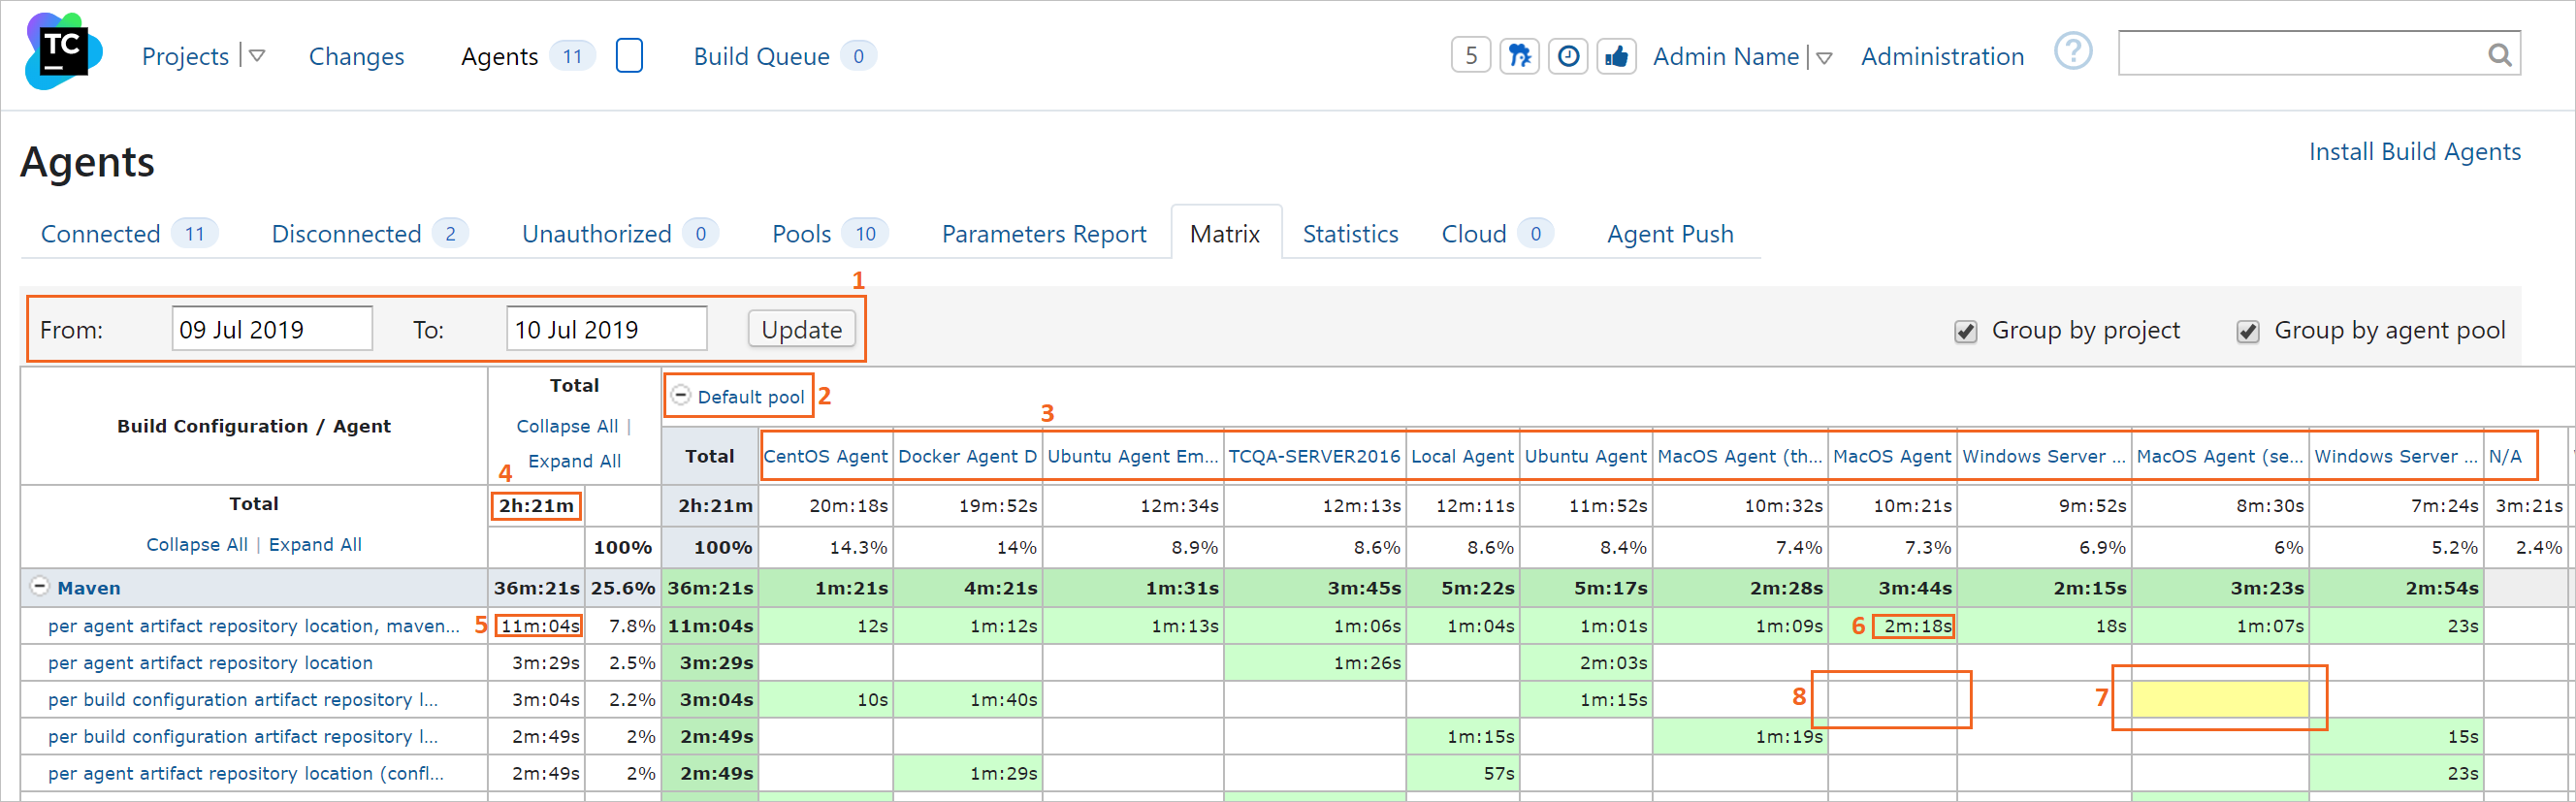Click the clock icon in the header
This screenshot has width=2576, height=802.
point(1568,56)
